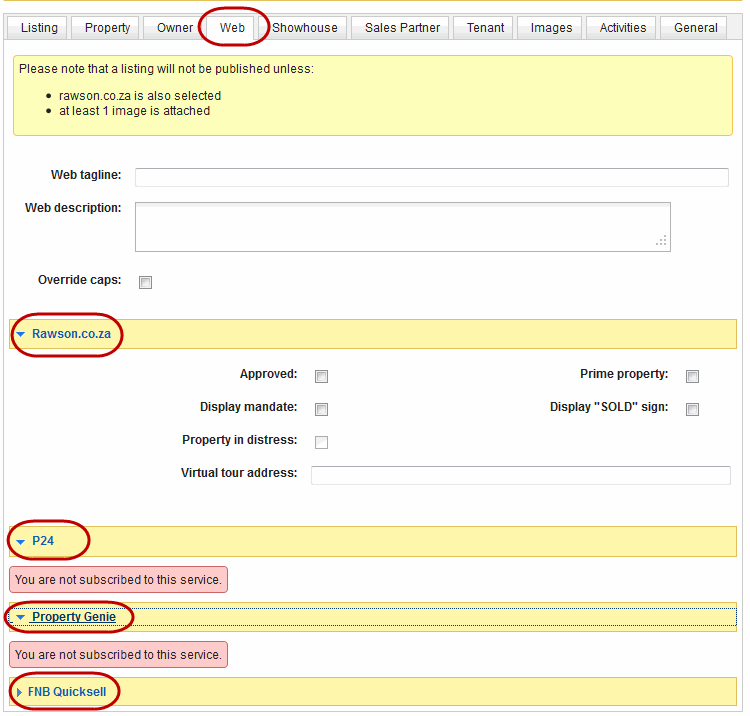Click the Virtual tour address field

520,475
